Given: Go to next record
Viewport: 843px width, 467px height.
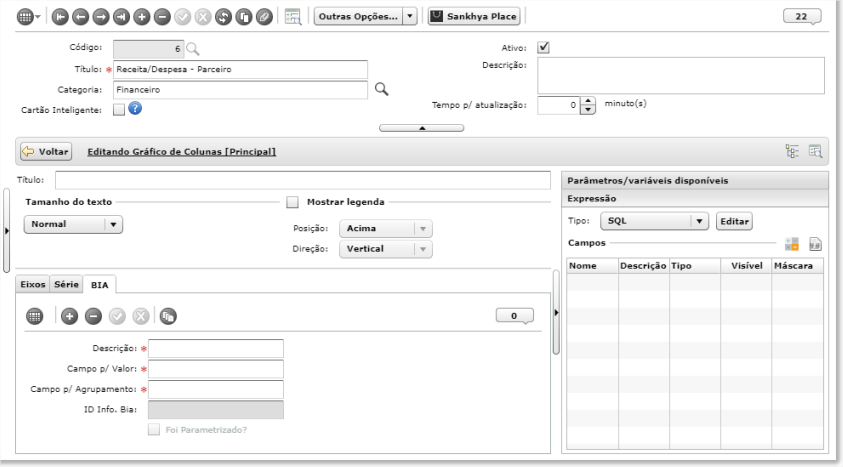Looking at the screenshot, I should point(101,17).
